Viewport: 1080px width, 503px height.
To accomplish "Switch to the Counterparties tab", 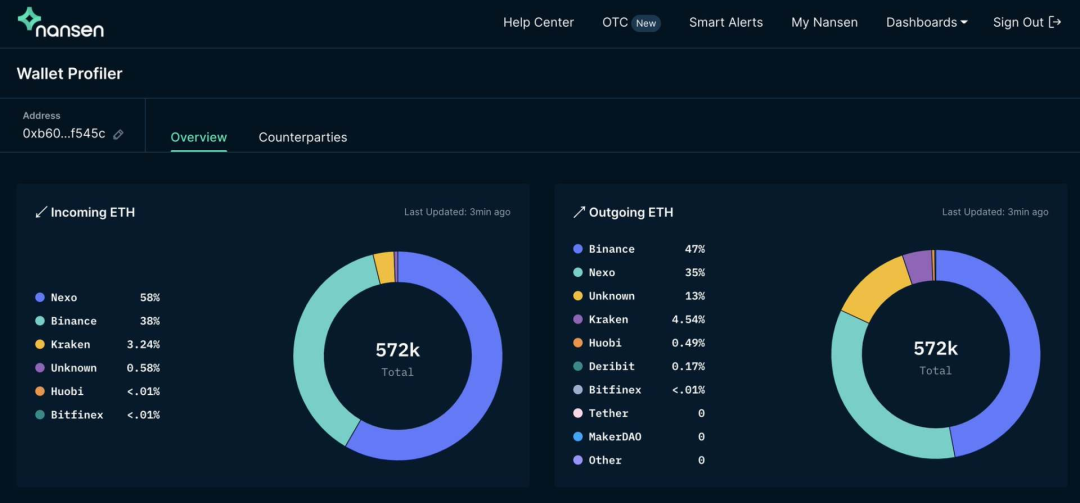I will pyautogui.click(x=302, y=137).
